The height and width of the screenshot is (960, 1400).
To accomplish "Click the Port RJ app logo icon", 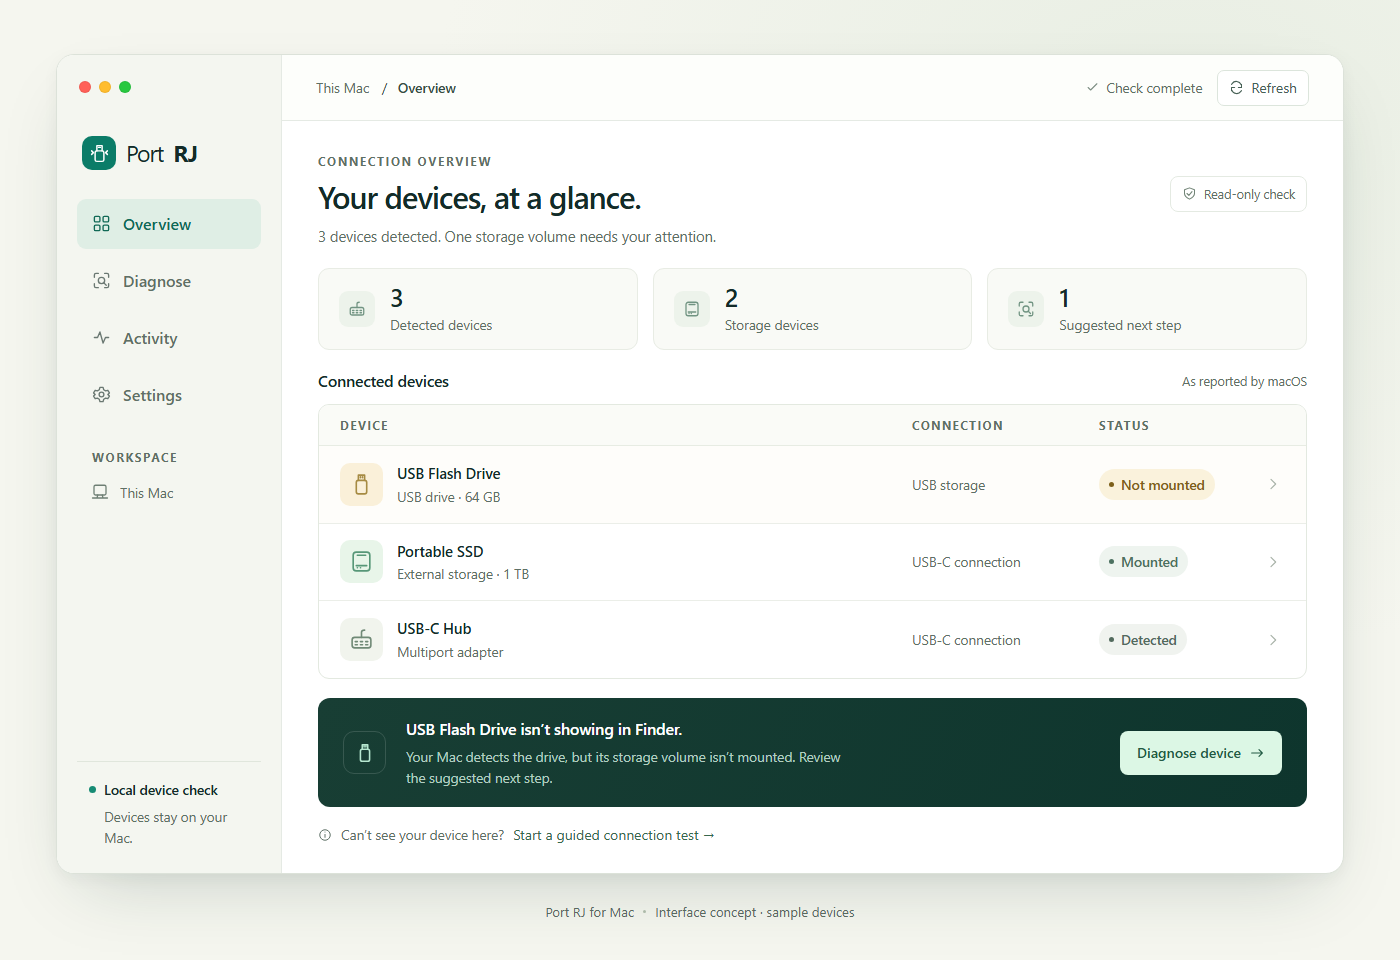I will pyautogui.click(x=99, y=153).
